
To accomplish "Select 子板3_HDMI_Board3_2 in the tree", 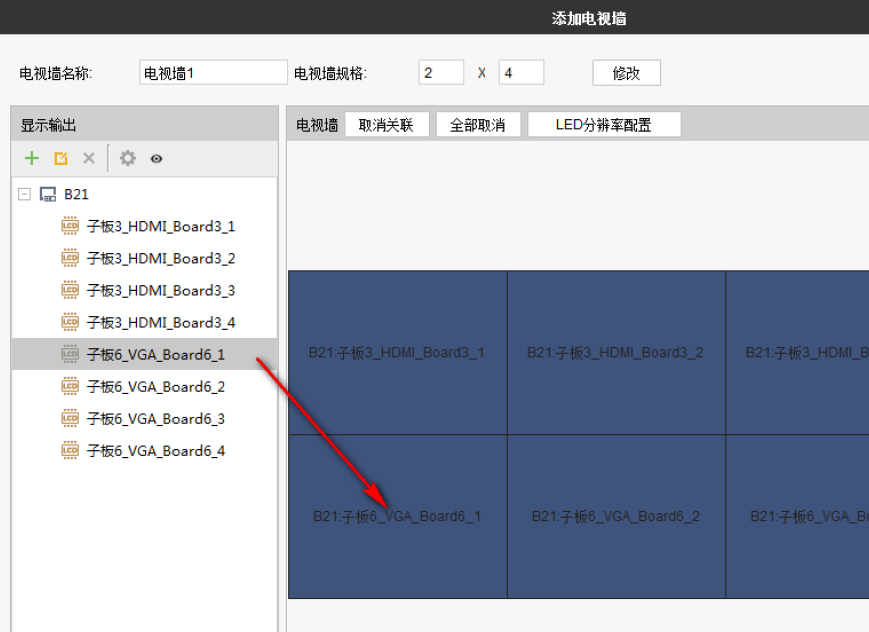I will coord(160,258).
